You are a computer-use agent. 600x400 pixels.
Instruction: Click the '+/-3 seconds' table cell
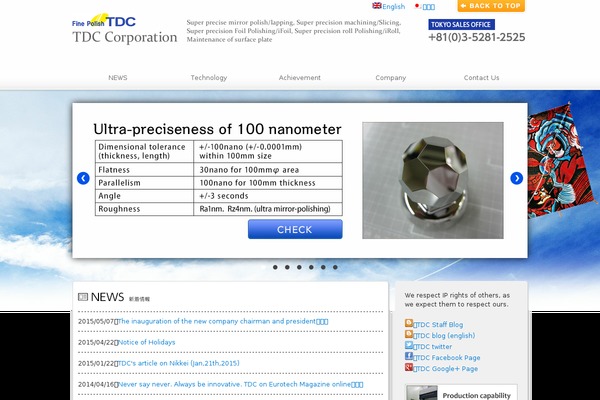click(268, 196)
